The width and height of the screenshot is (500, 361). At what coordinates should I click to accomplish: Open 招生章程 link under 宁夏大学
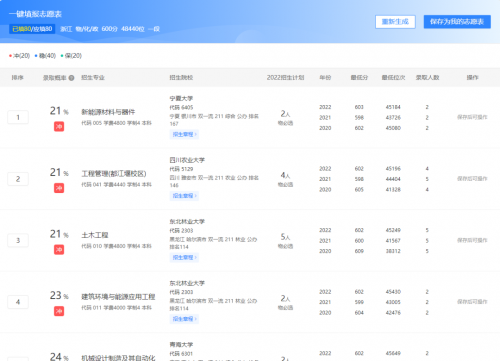(x=184, y=134)
